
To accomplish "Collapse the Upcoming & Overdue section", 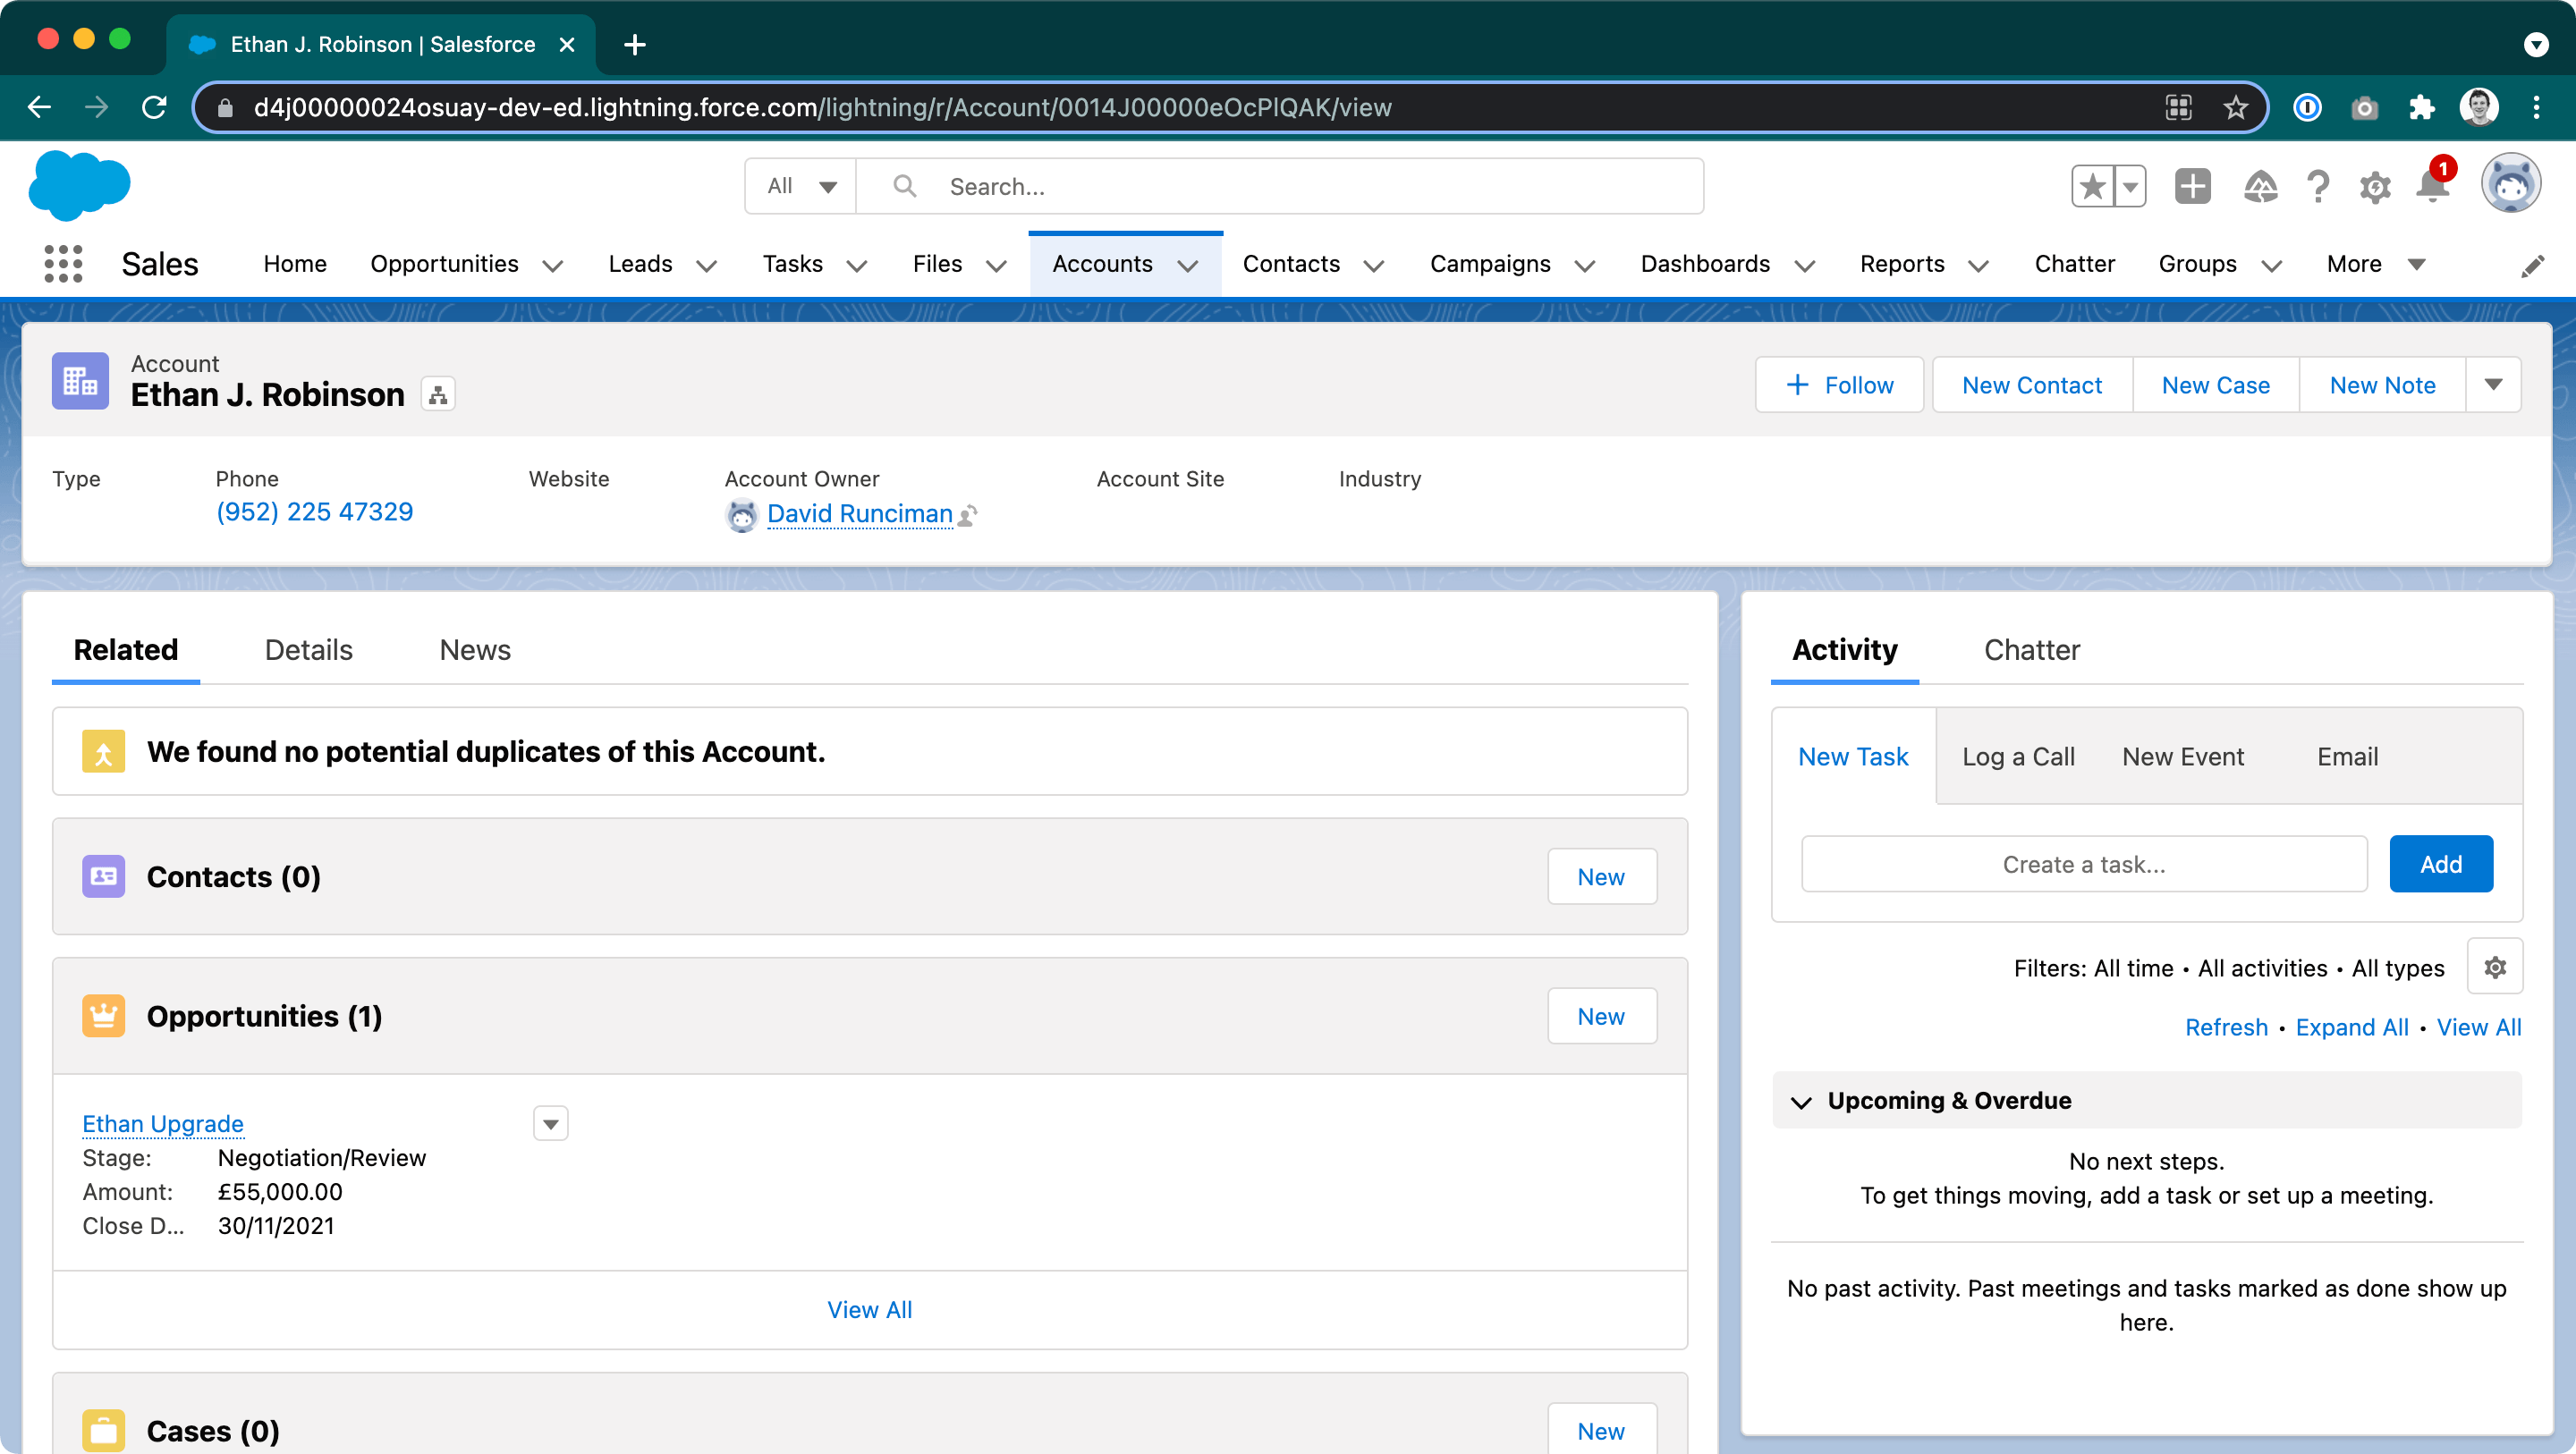I will tap(1801, 1101).
